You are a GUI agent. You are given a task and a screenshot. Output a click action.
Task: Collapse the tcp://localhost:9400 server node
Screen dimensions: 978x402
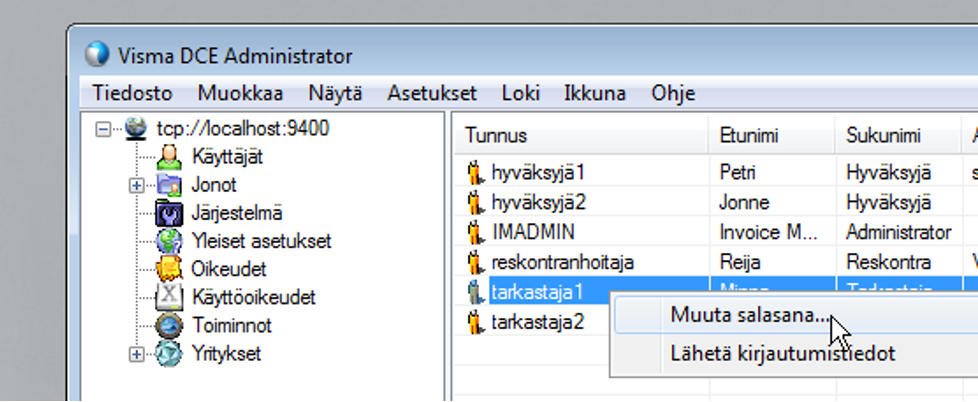[x=104, y=129]
